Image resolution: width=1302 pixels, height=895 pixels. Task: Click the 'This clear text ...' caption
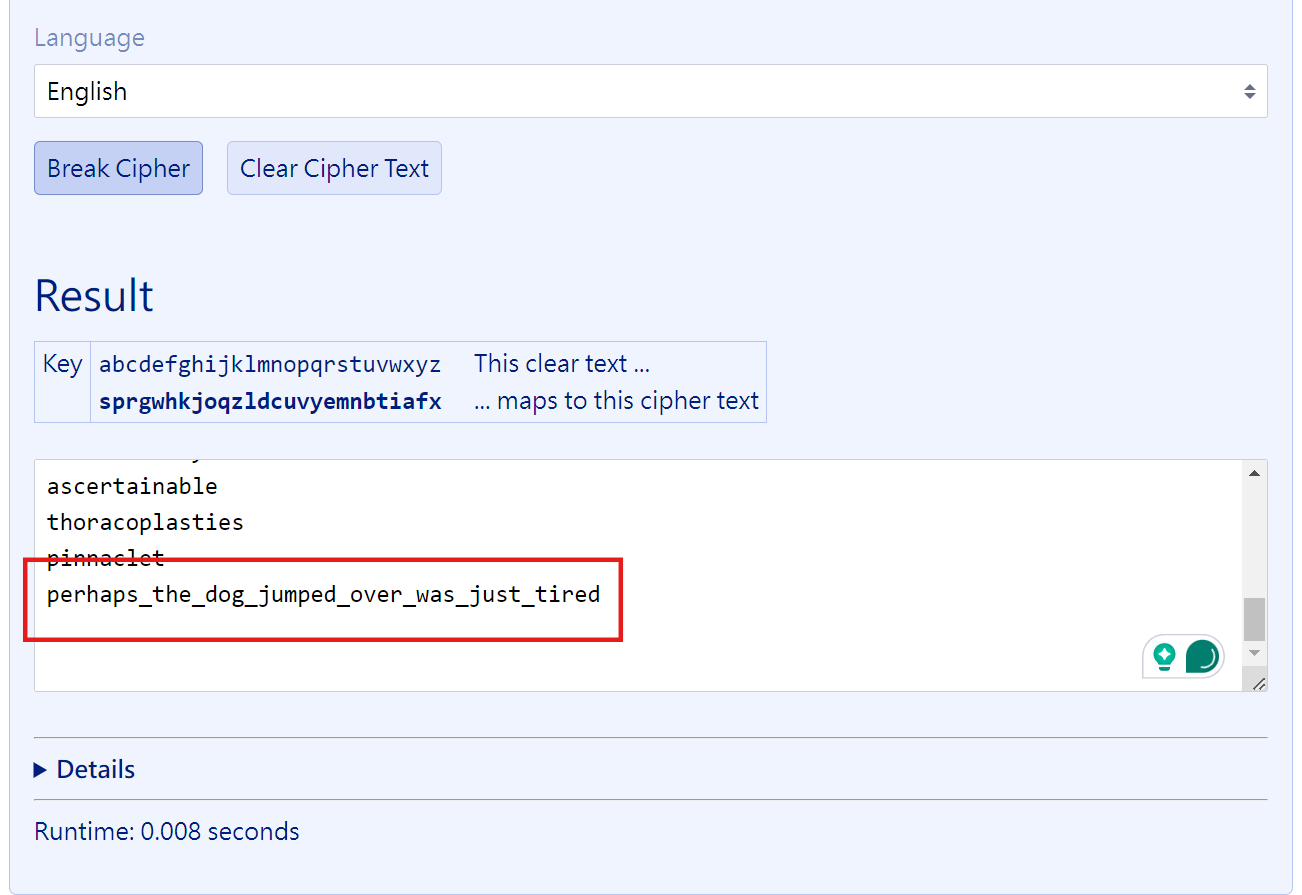[562, 363]
